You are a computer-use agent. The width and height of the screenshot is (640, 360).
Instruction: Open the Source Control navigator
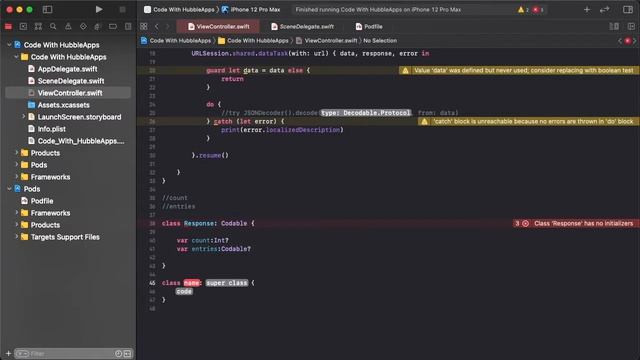23,27
